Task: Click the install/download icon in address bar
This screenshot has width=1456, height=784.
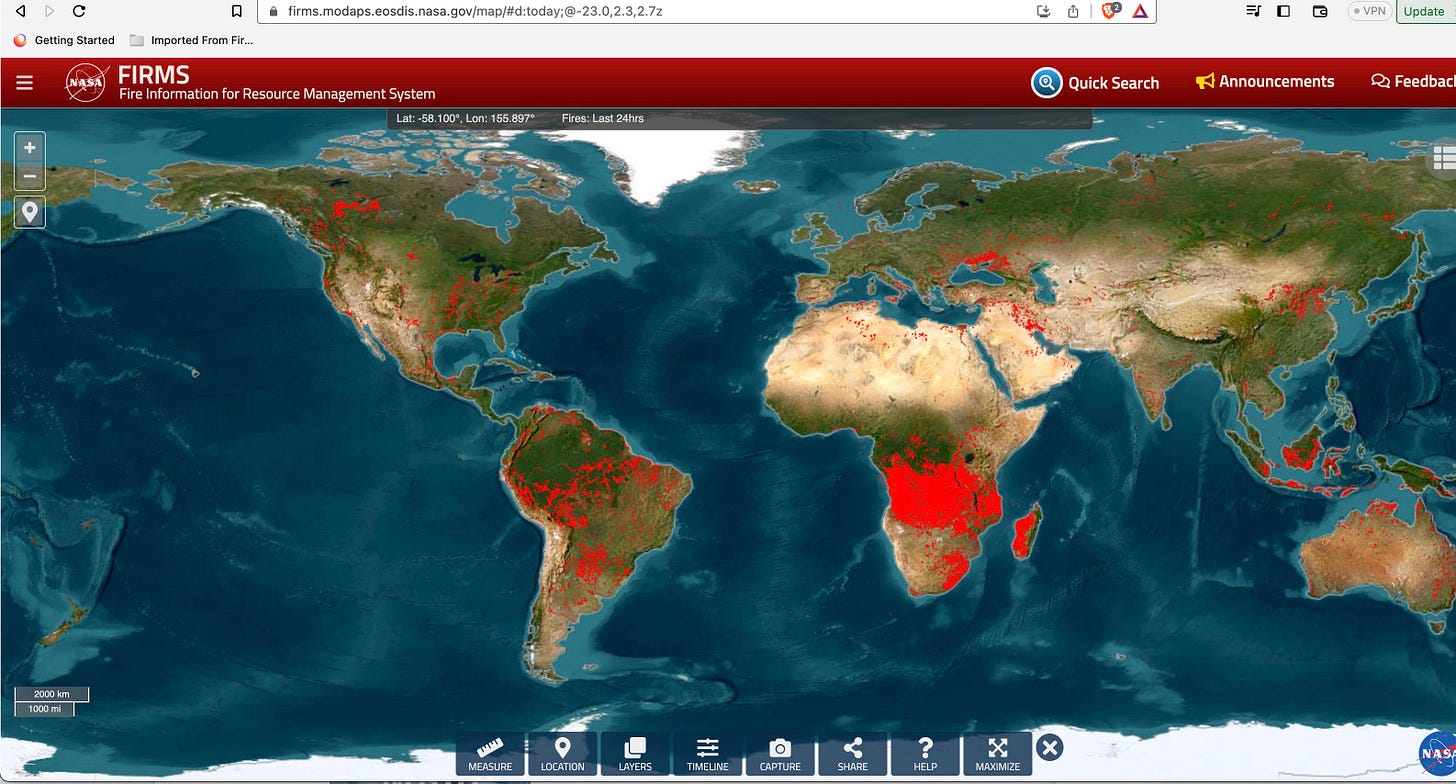Action: point(1044,11)
